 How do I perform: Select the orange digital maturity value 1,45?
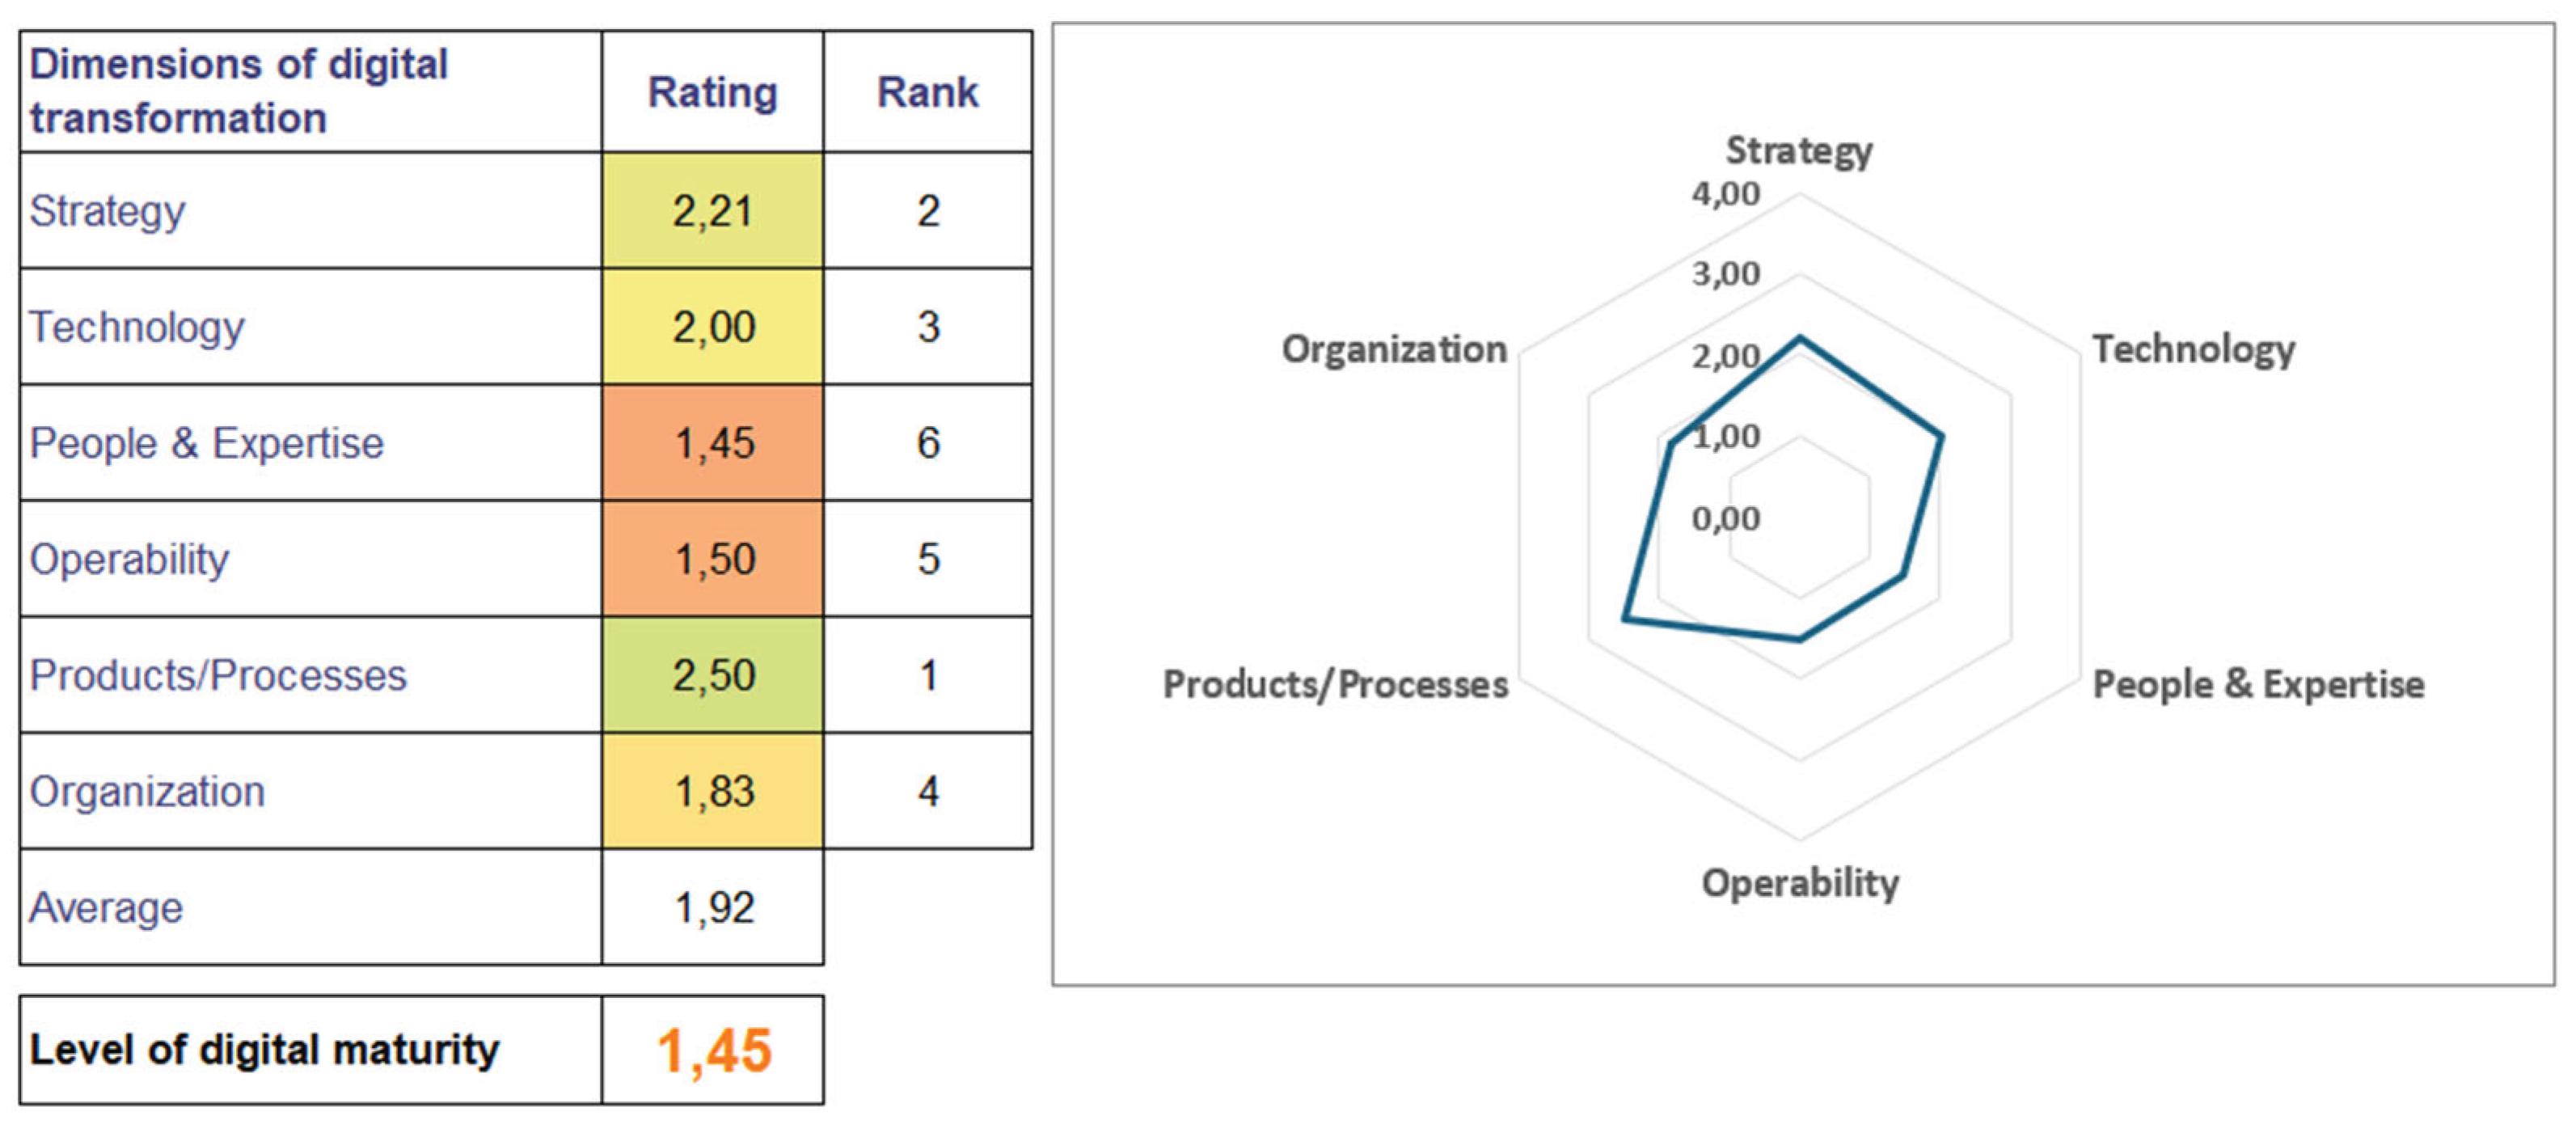click(x=713, y=1050)
